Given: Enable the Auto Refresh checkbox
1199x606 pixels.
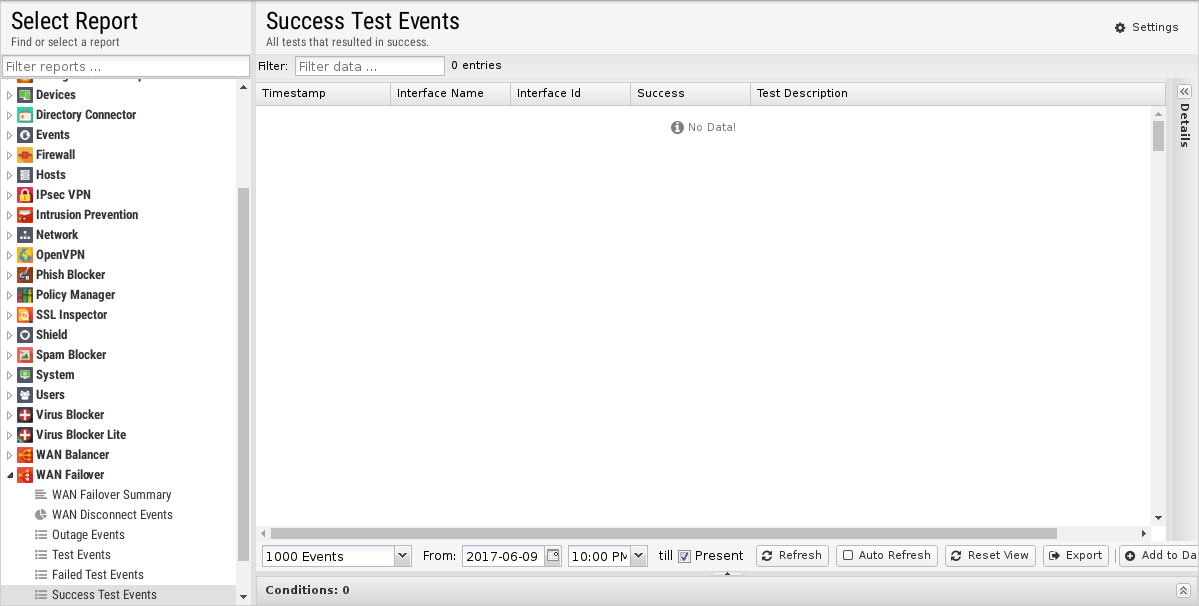Looking at the screenshot, I should tap(847, 556).
